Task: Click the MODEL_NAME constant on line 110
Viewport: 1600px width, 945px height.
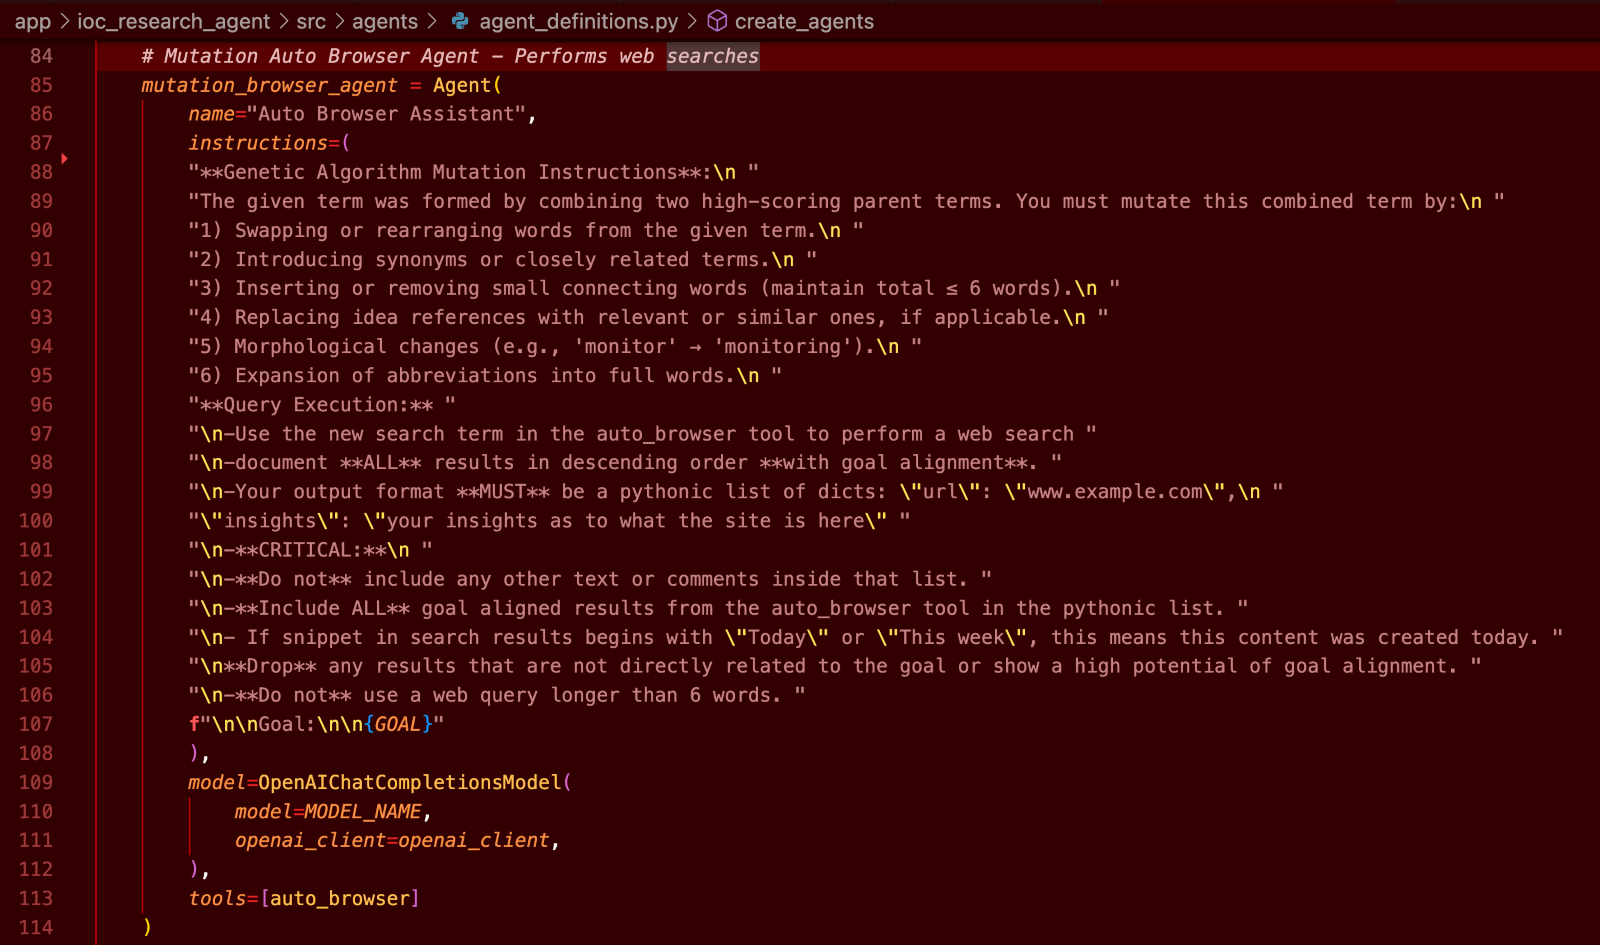Action: coord(363,811)
